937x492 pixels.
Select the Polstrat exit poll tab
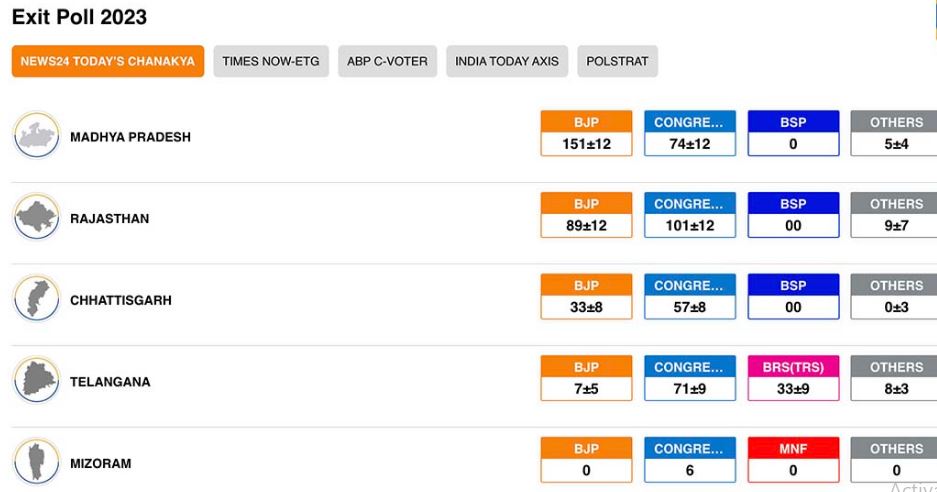point(617,61)
